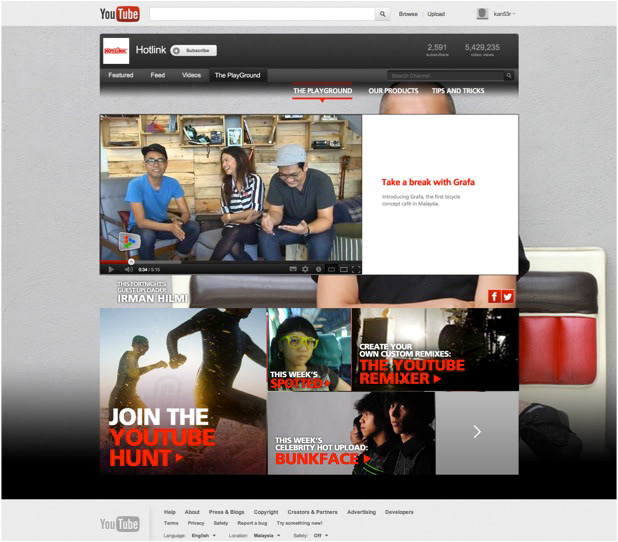Open the This Week's Spotted tile
The image size is (618, 542).
(x=309, y=350)
